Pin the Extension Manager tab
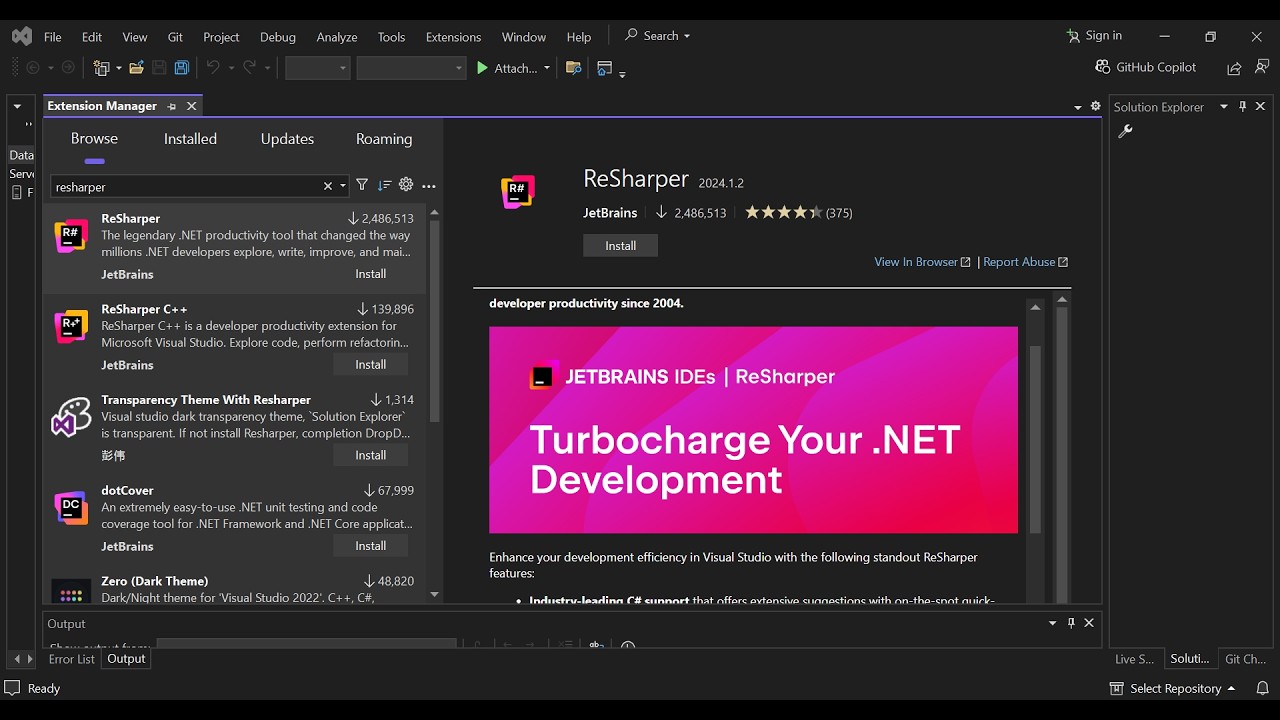Image resolution: width=1280 pixels, height=720 pixels. pos(172,106)
